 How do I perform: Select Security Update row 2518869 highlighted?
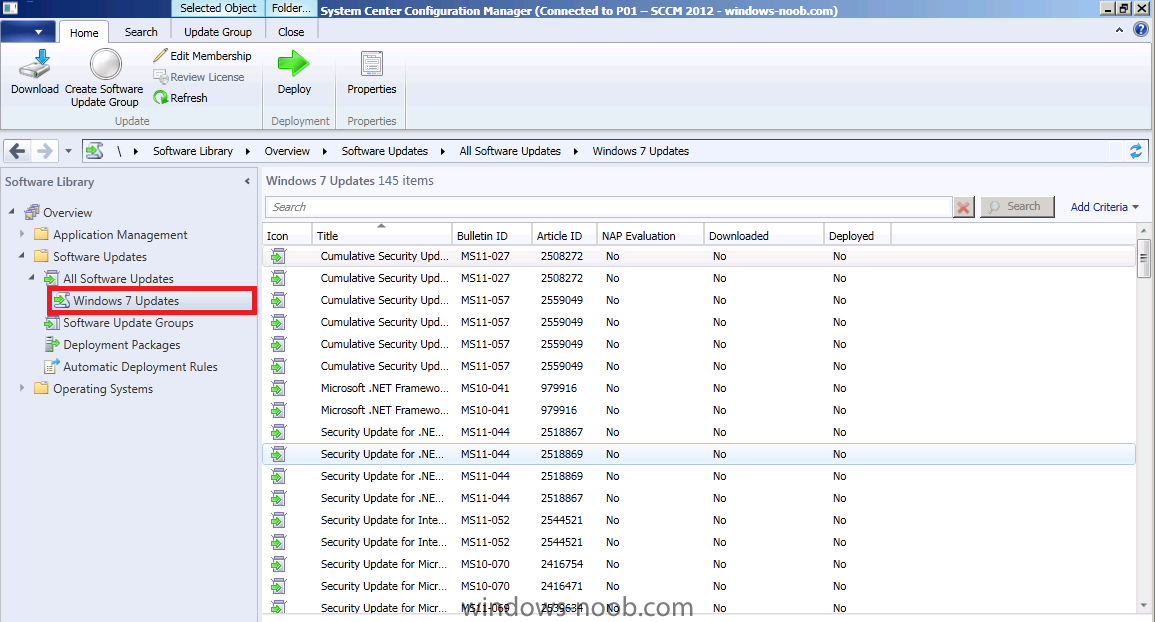tap(698, 454)
